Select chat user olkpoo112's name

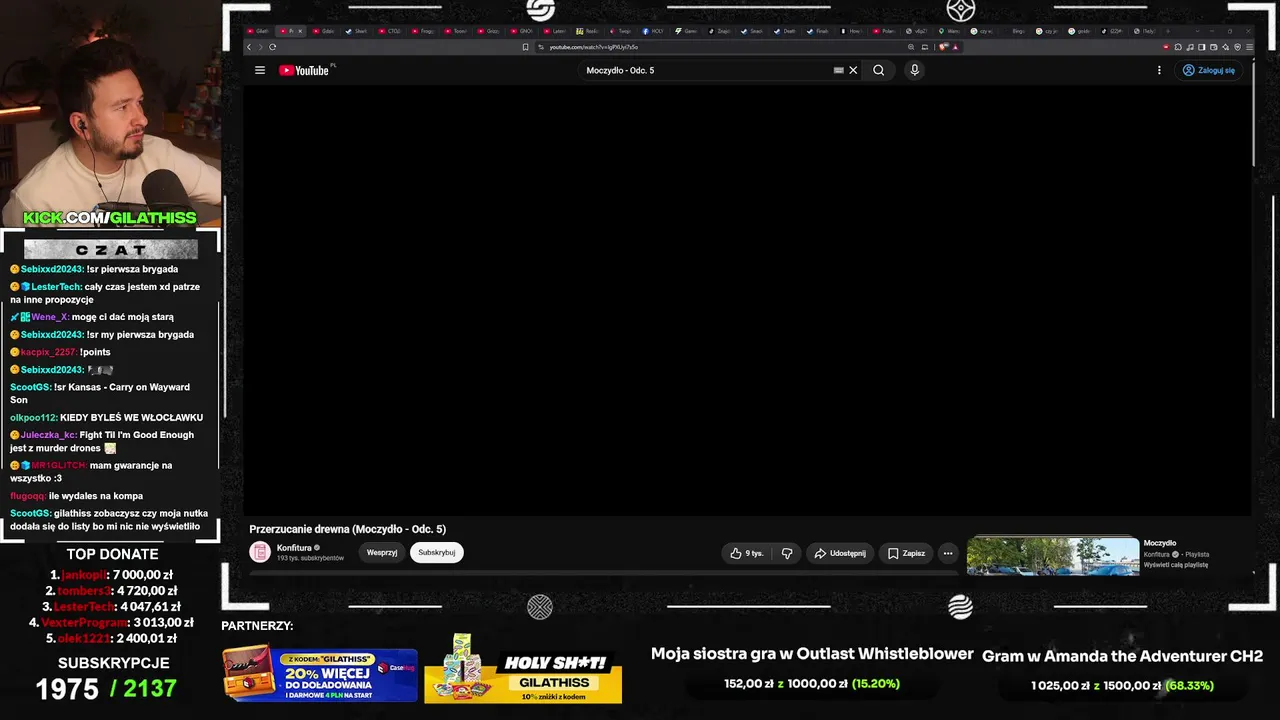pos(33,417)
